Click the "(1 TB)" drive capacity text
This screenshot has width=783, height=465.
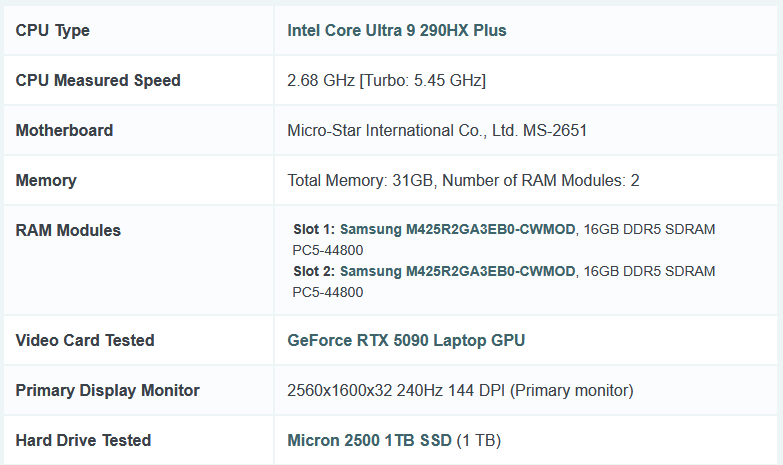[x=480, y=440]
